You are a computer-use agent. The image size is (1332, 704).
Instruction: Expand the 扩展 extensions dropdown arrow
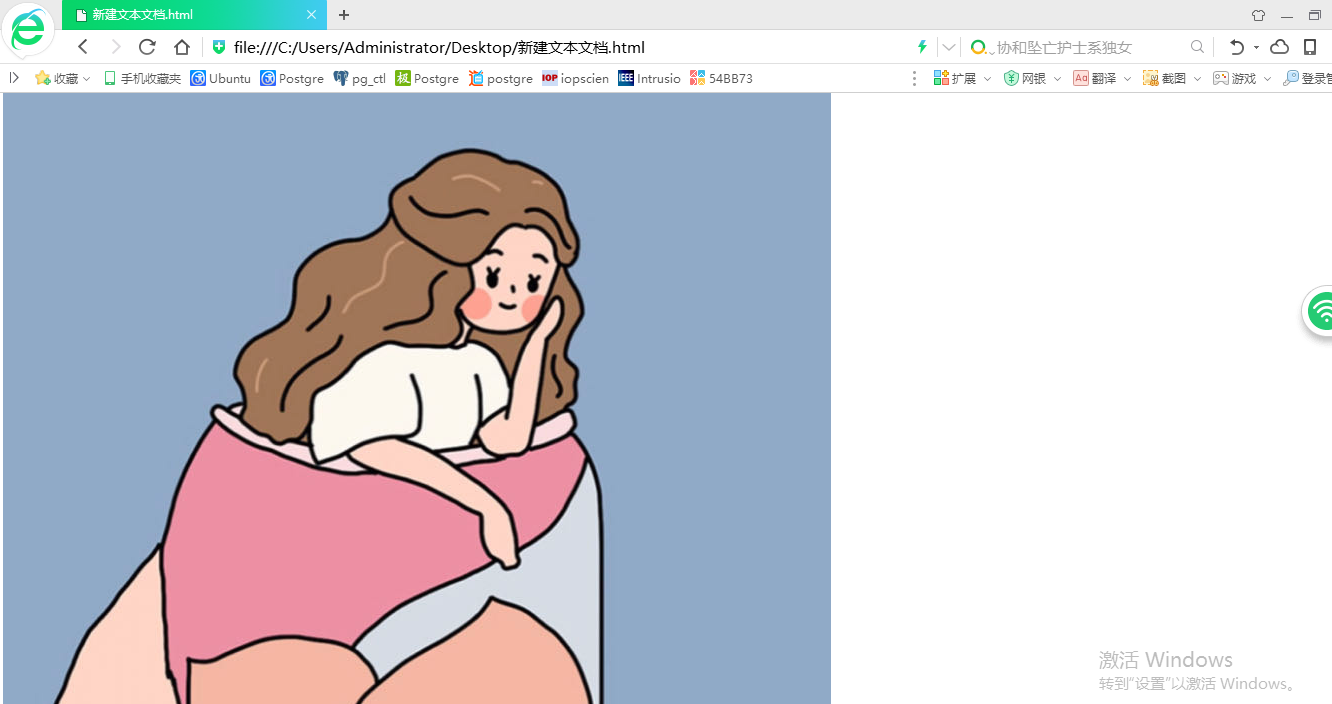(x=986, y=78)
